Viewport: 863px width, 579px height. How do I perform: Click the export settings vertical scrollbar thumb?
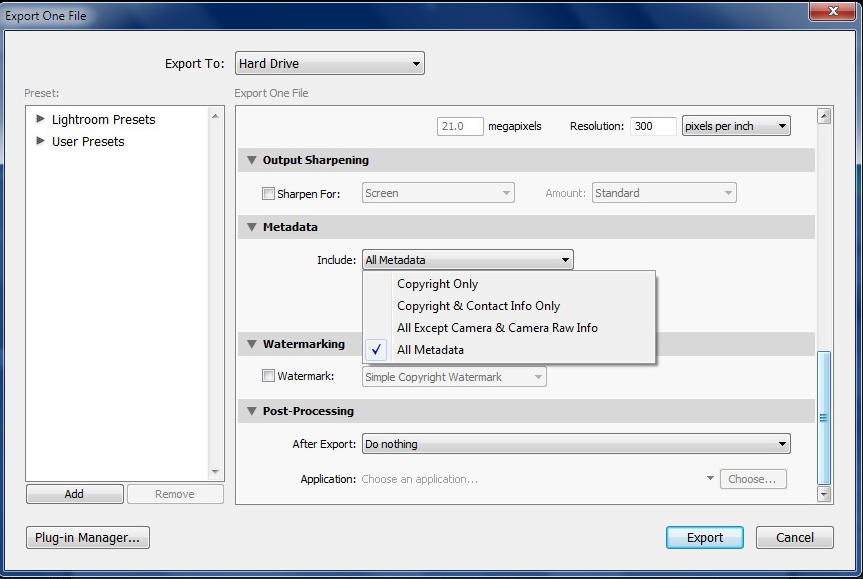824,417
